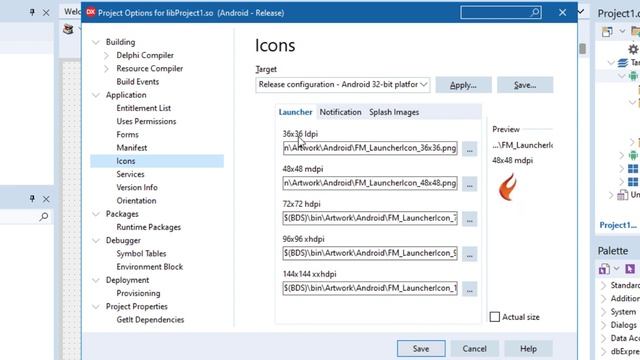
Task: Open Help for Project Options
Action: 528,349
